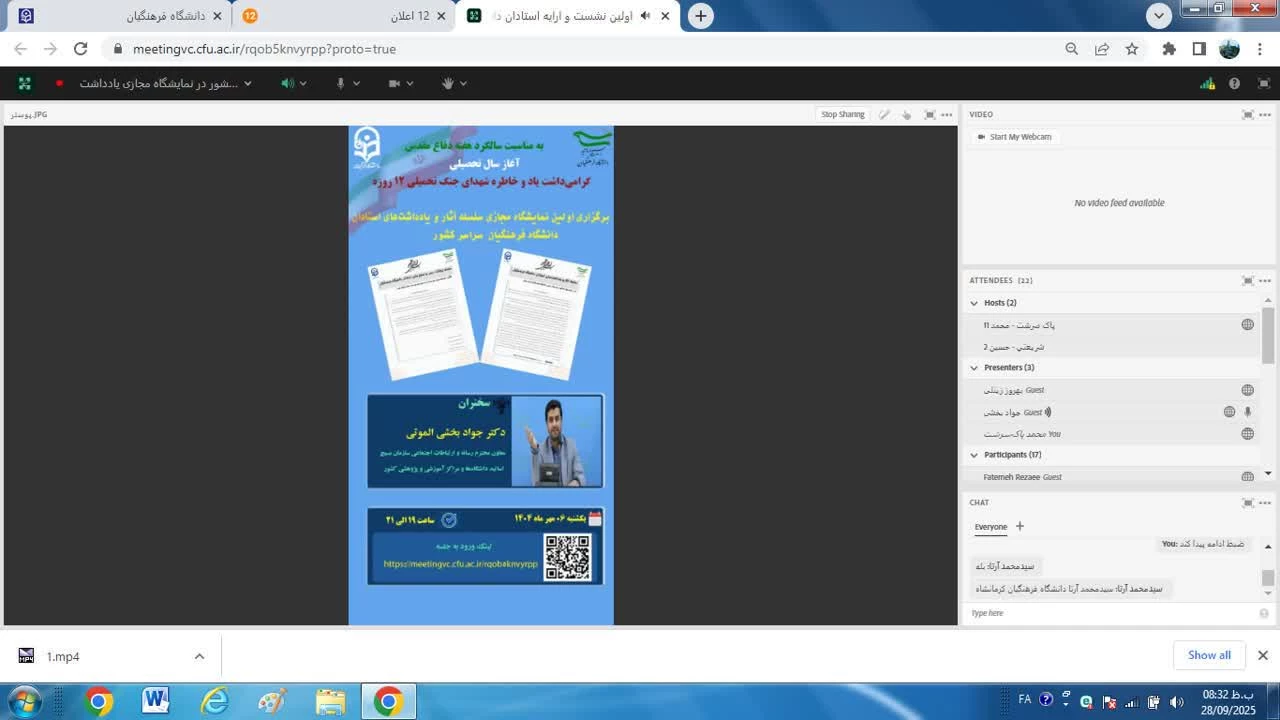Click the raise hand icon
This screenshot has height=720, width=1280.
tap(448, 83)
